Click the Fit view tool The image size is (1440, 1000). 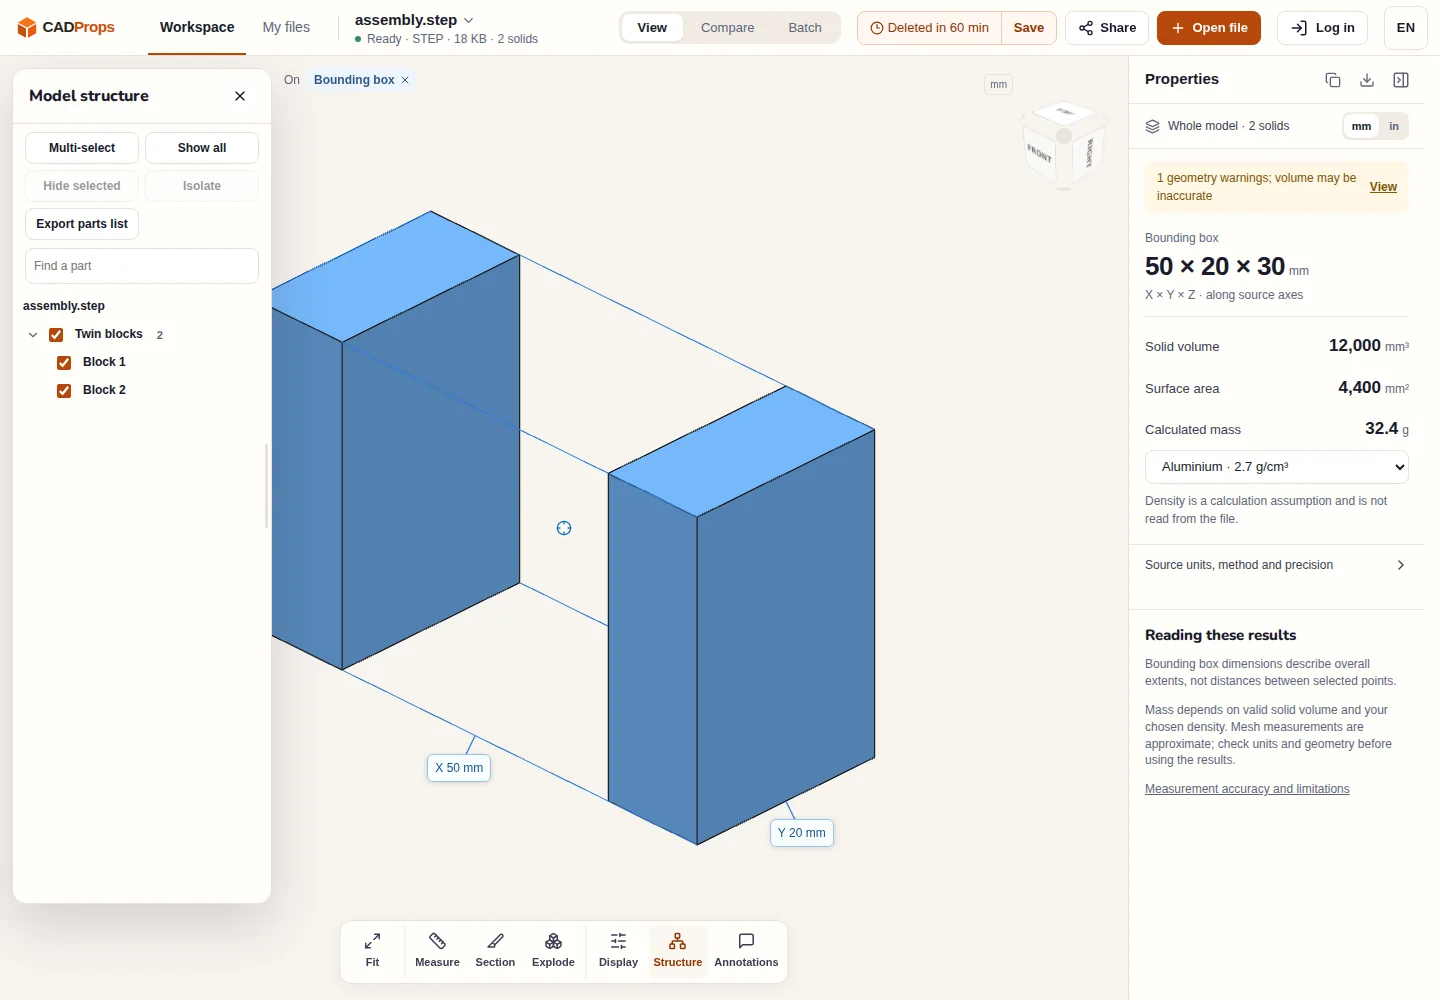[372, 950]
